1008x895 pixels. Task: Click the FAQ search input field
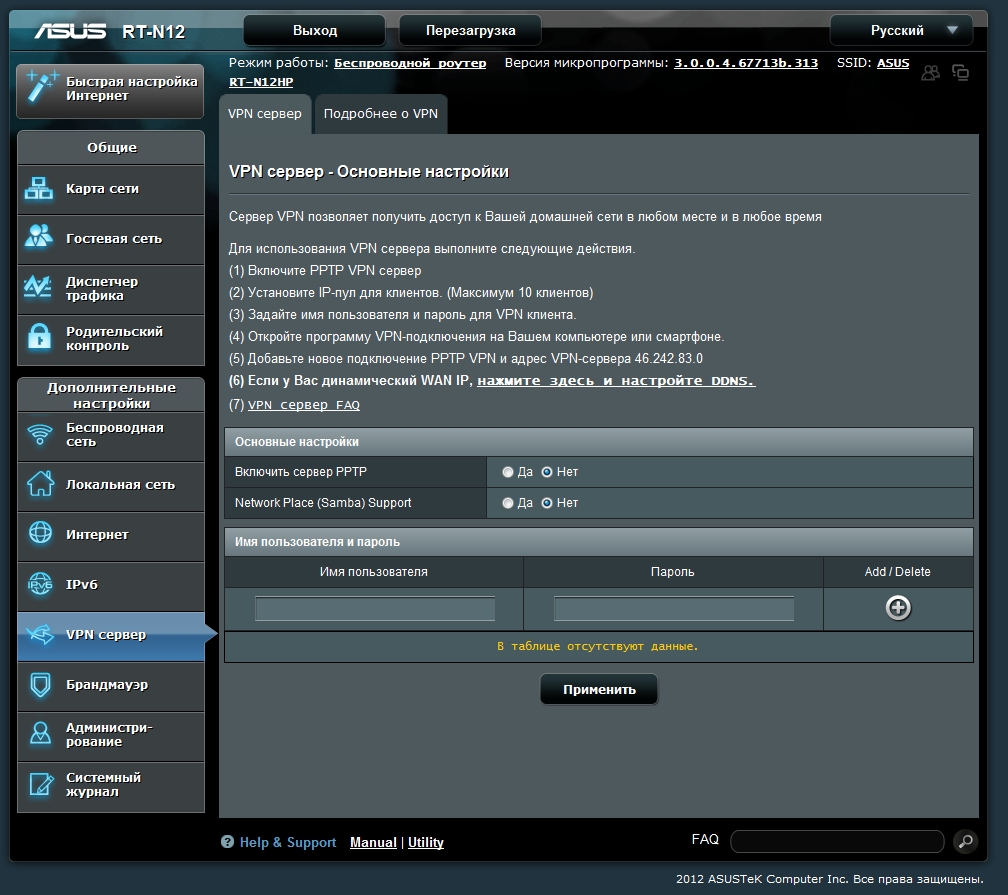point(837,841)
